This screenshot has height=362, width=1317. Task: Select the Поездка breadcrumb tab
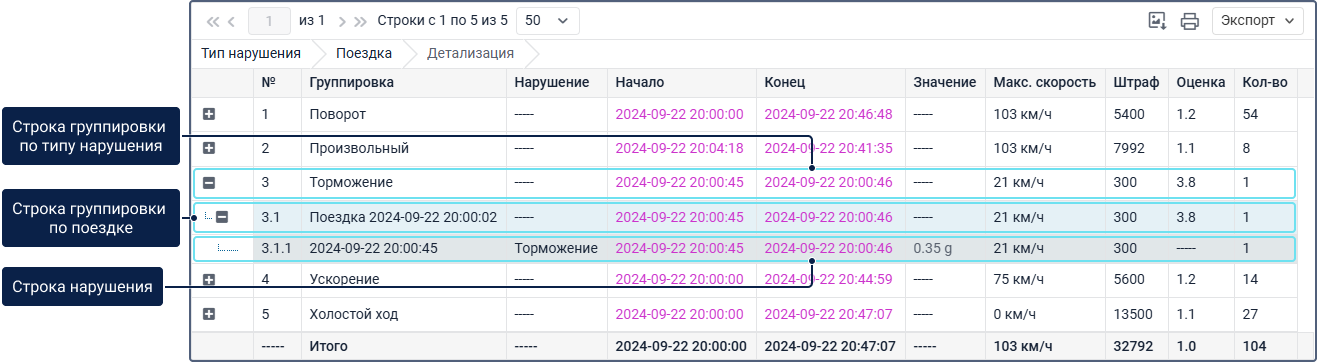pyautogui.click(x=364, y=53)
